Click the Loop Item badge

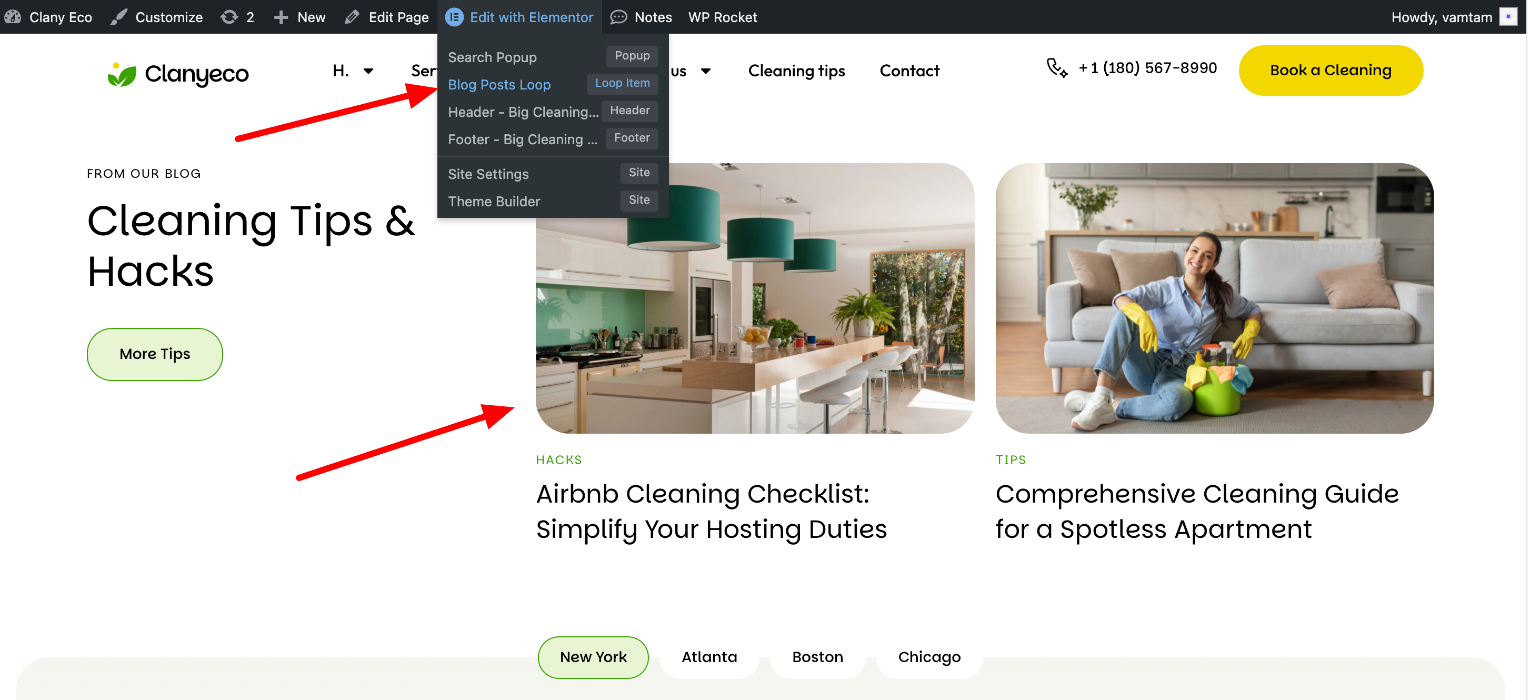[x=622, y=84]
